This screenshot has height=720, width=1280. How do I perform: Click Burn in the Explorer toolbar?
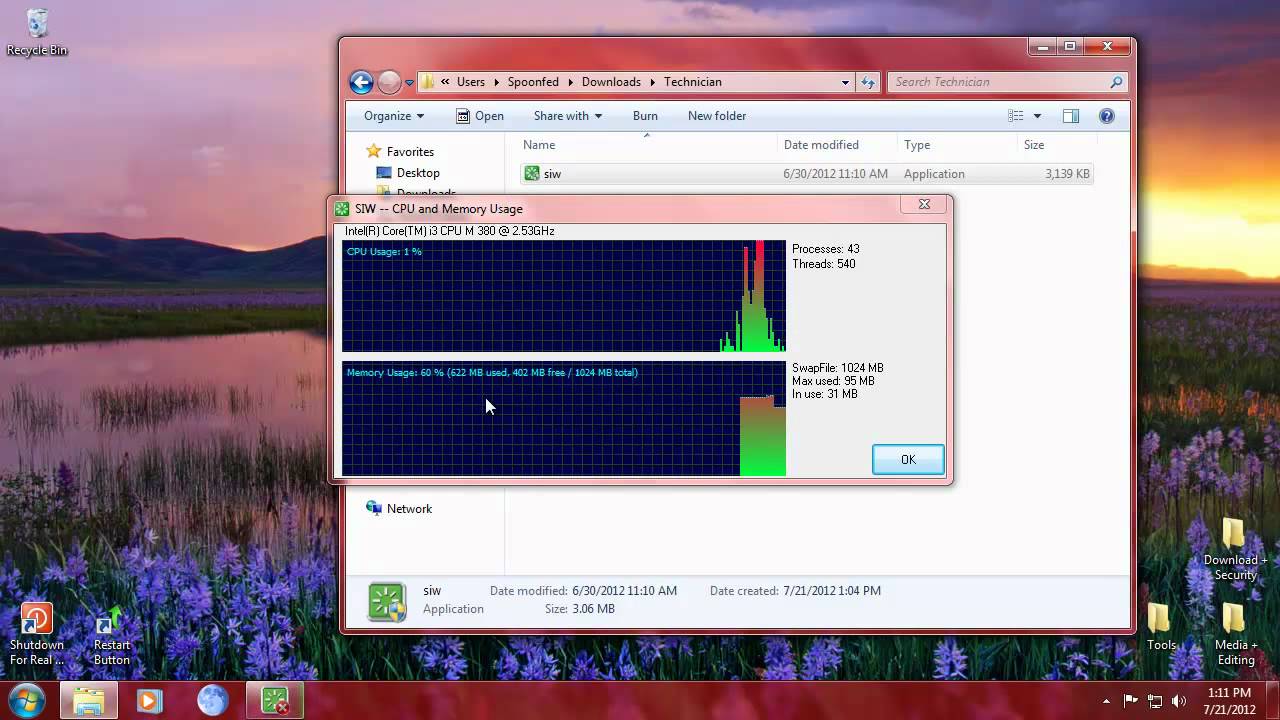pos(645,116)
